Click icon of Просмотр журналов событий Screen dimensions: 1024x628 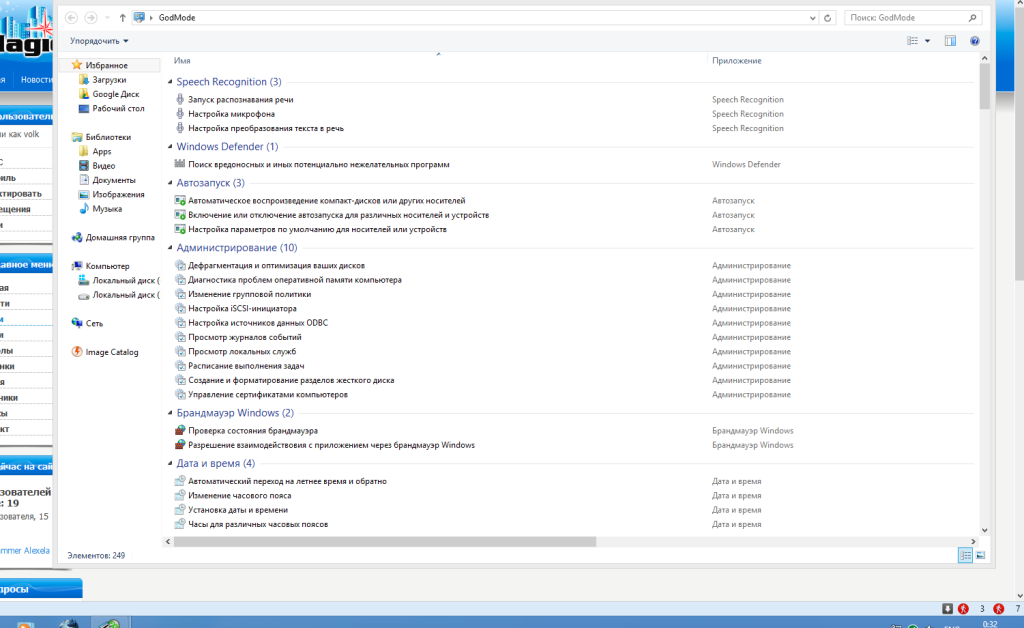point(180,337)
